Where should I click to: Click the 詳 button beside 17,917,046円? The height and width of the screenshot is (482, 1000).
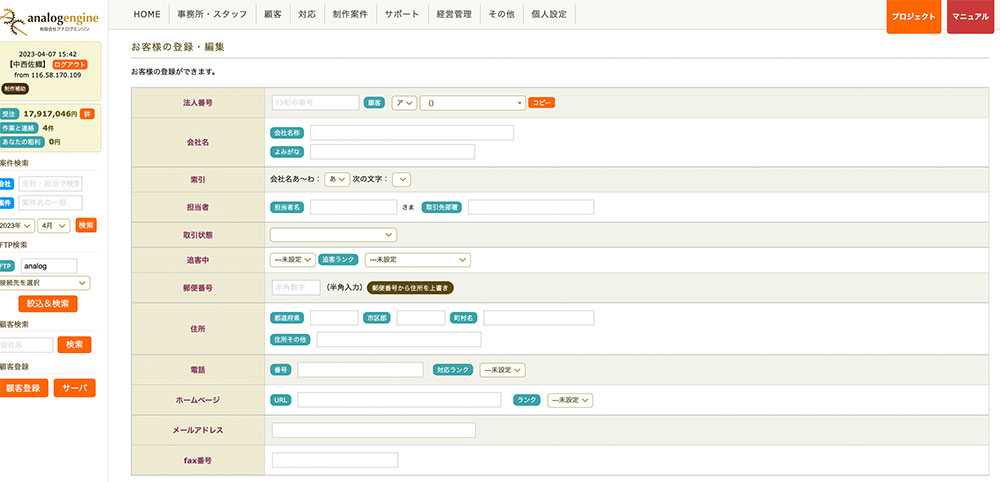(x=87, y=114)
